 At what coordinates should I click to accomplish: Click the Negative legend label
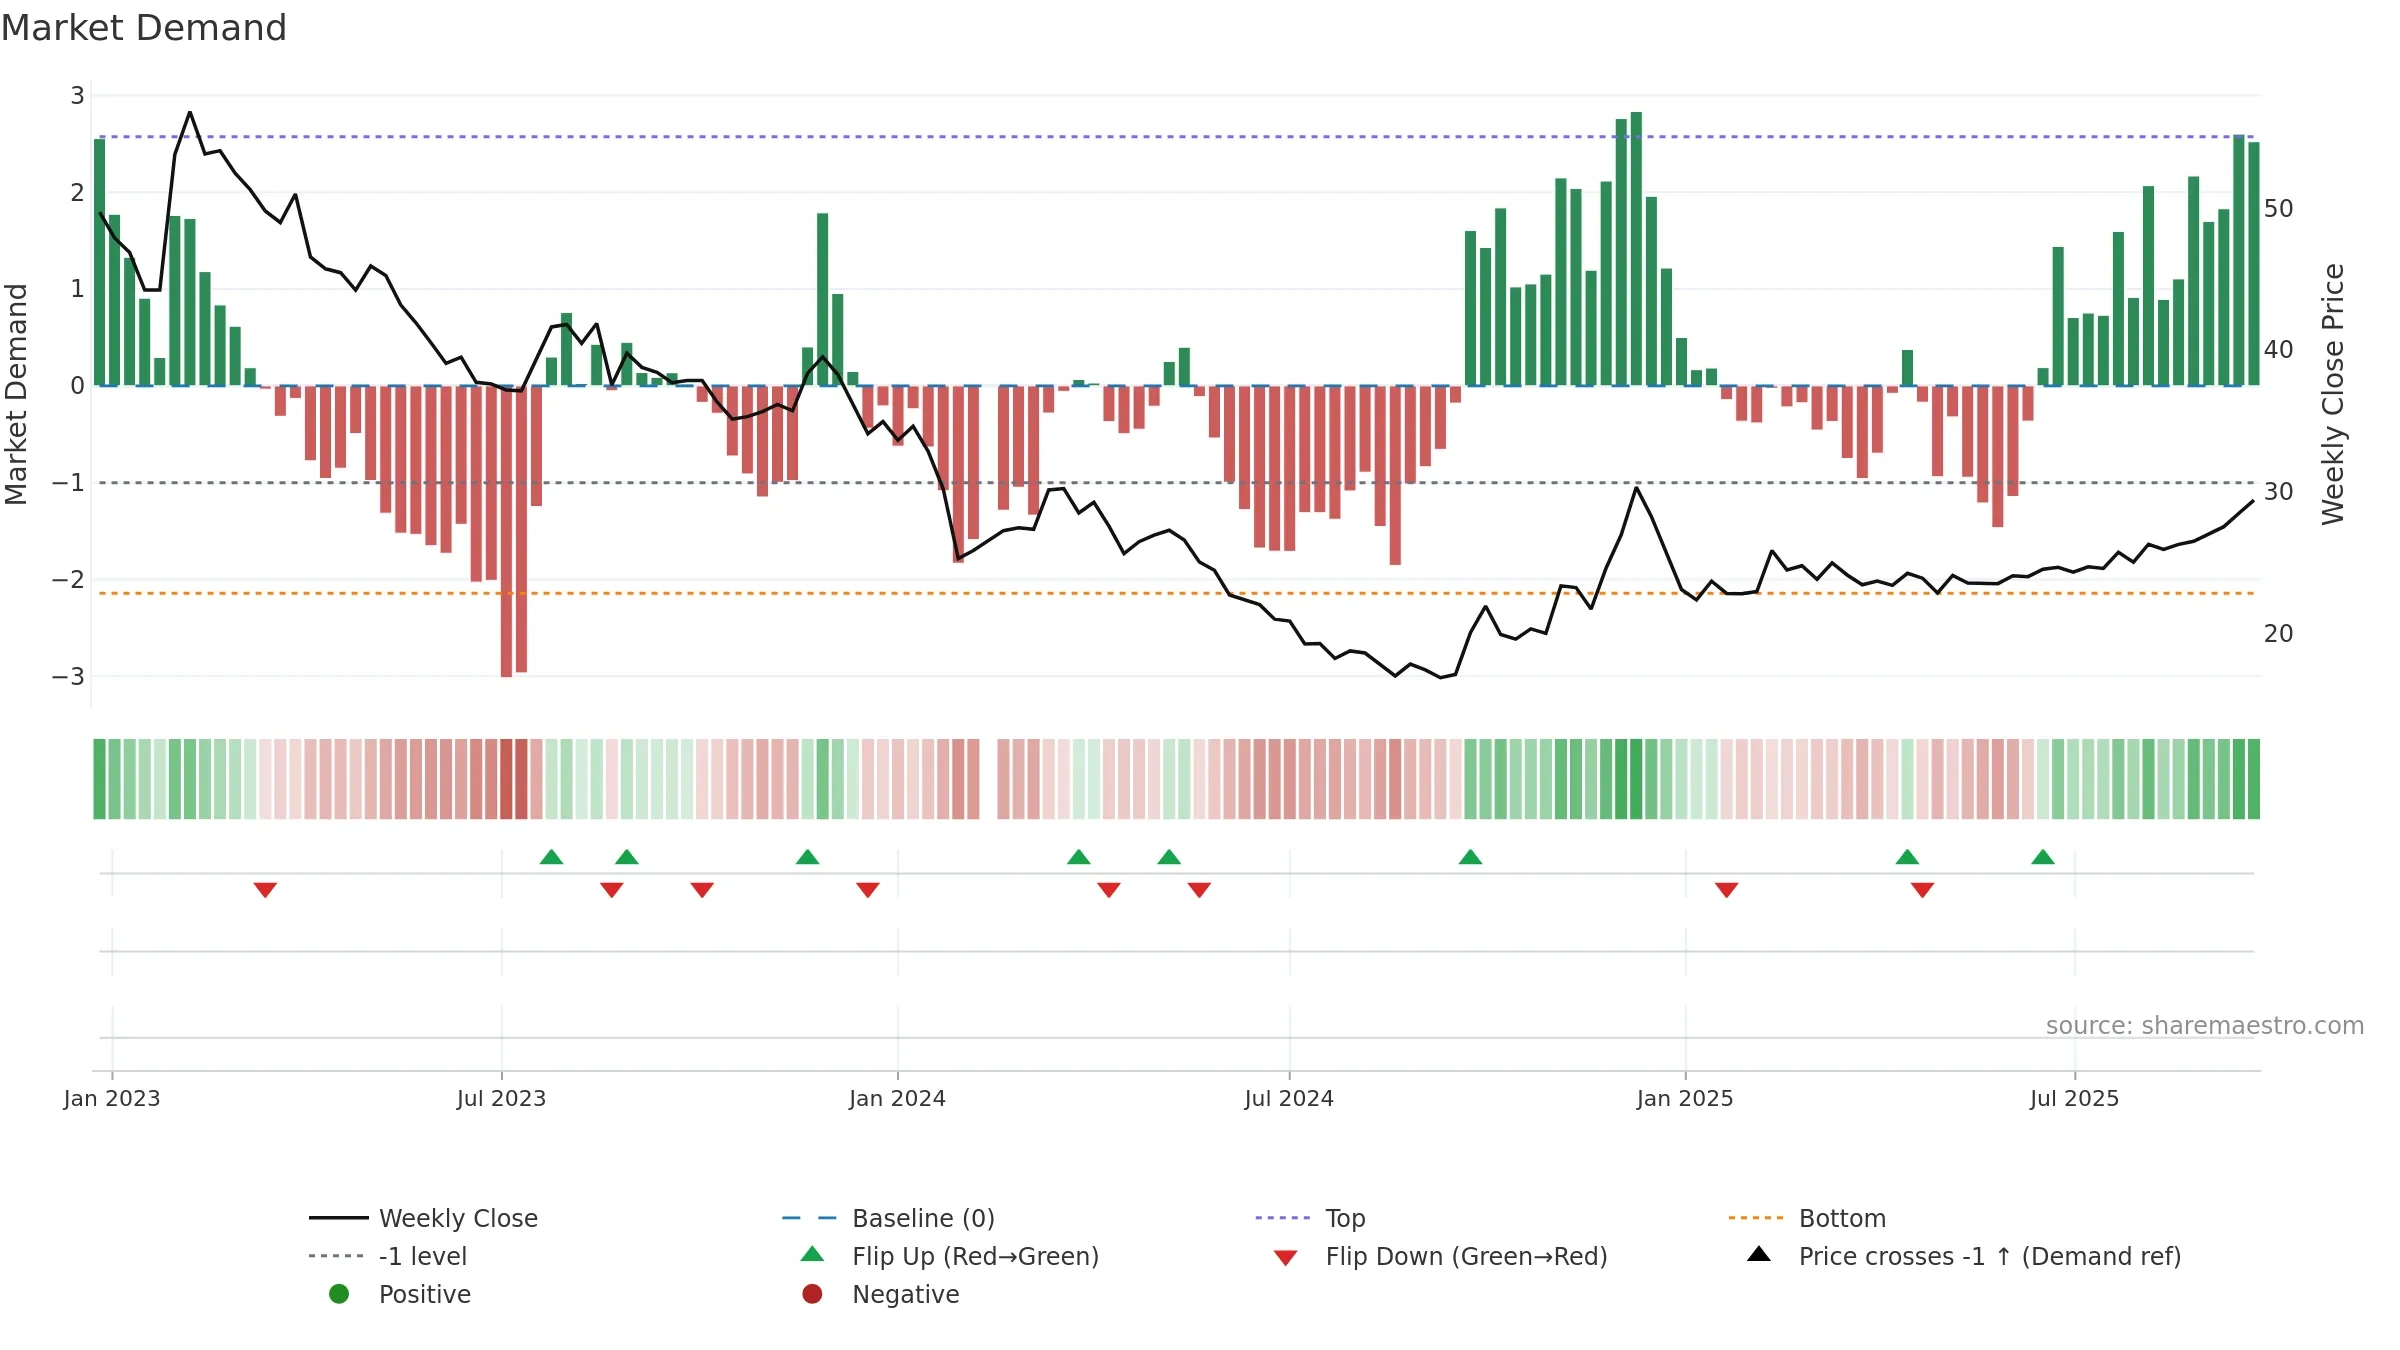[905, 1294]
